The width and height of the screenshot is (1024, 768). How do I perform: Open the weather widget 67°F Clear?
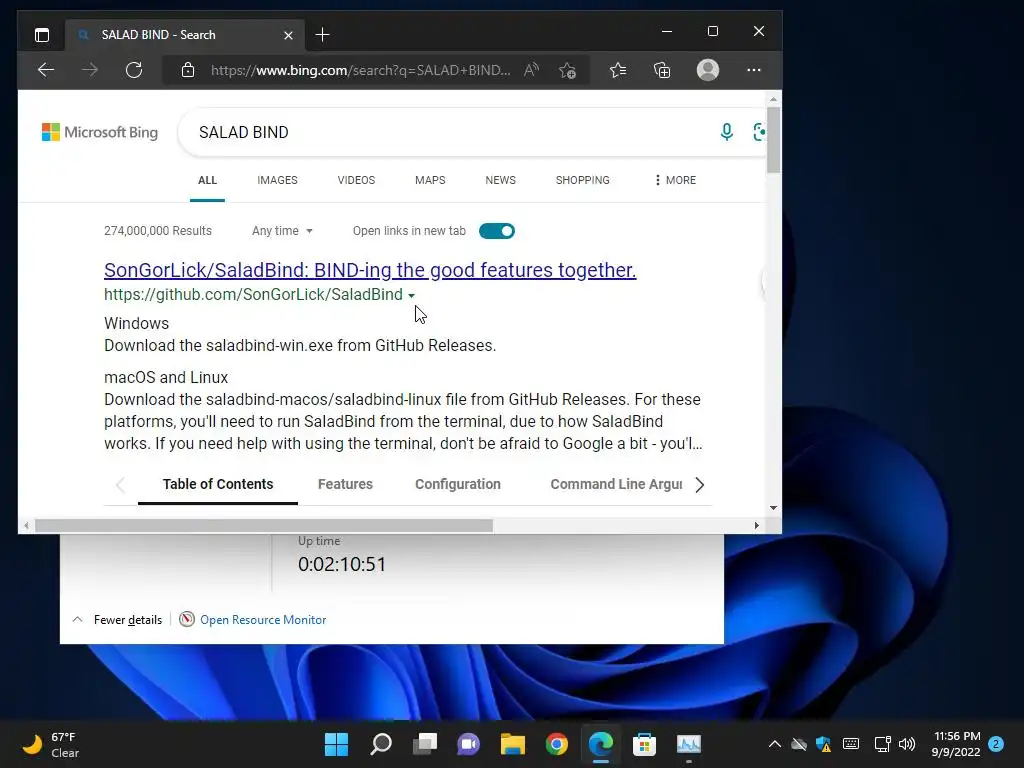click(x=51, y=744)
